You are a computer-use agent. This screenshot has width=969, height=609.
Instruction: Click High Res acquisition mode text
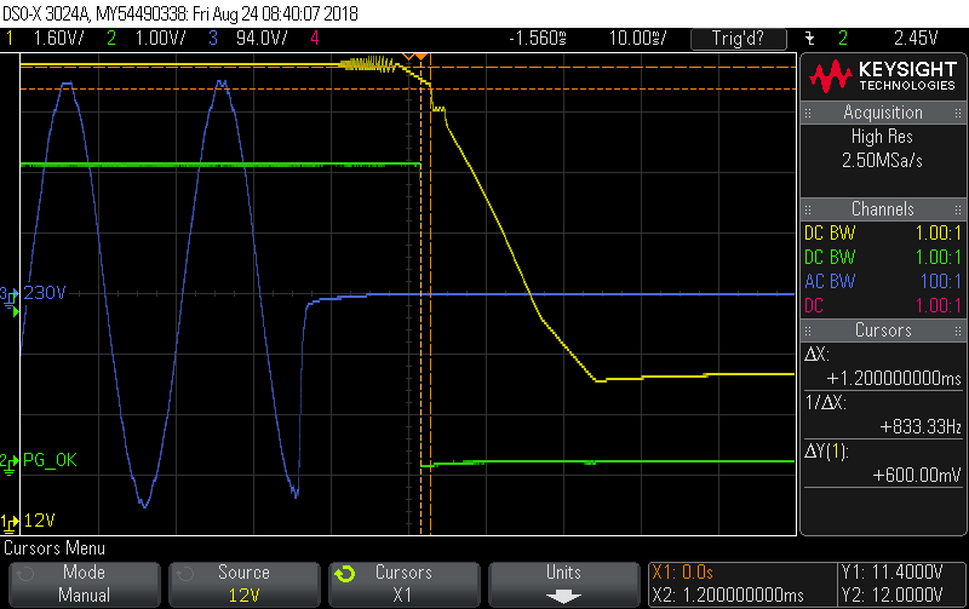pos(882,137)
